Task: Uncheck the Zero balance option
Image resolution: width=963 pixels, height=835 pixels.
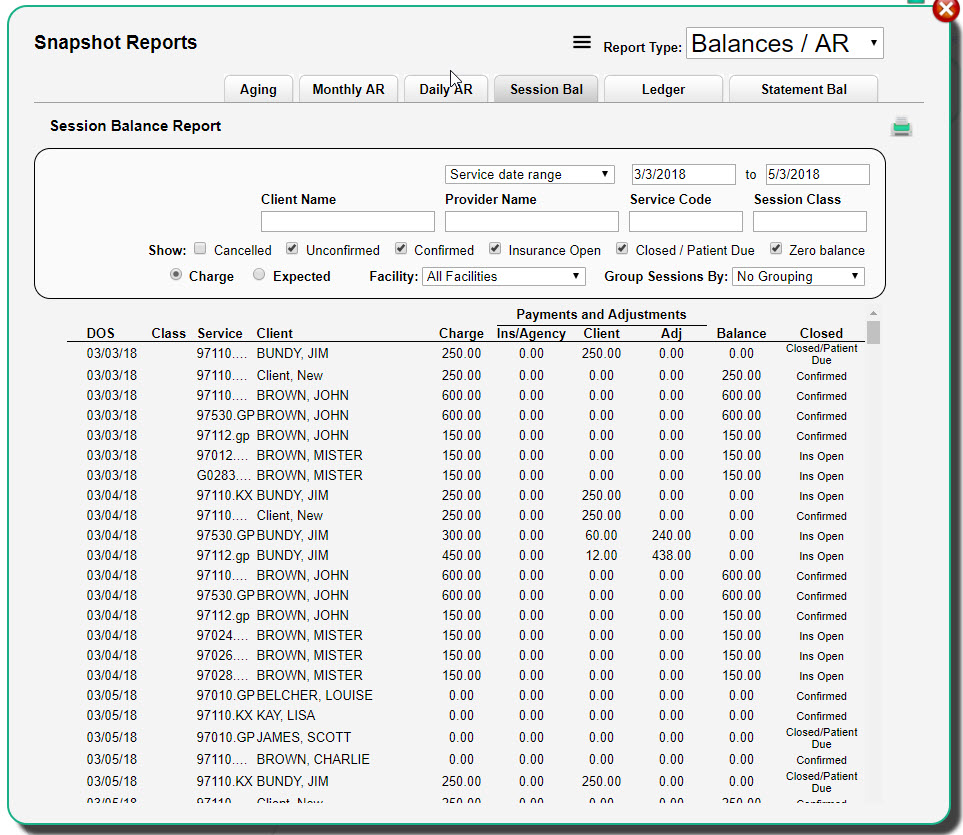Action: [777, 249]
